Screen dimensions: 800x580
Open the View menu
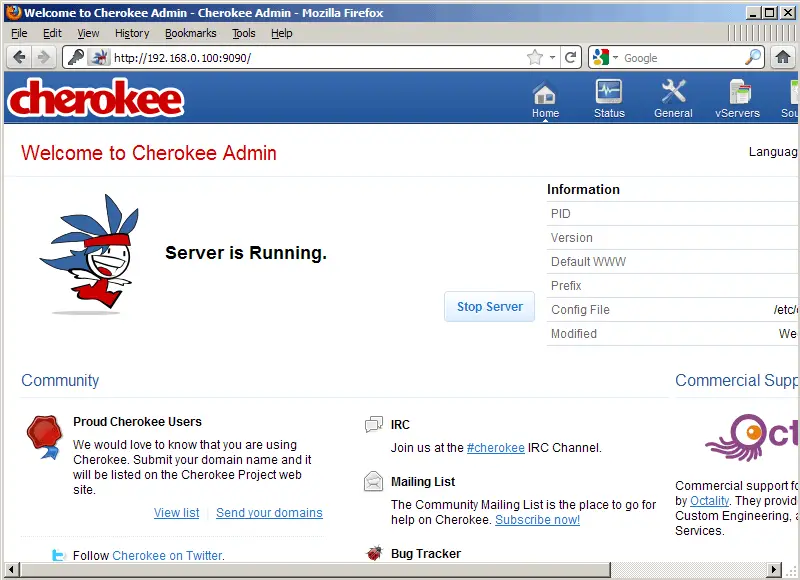click(88, 33)
